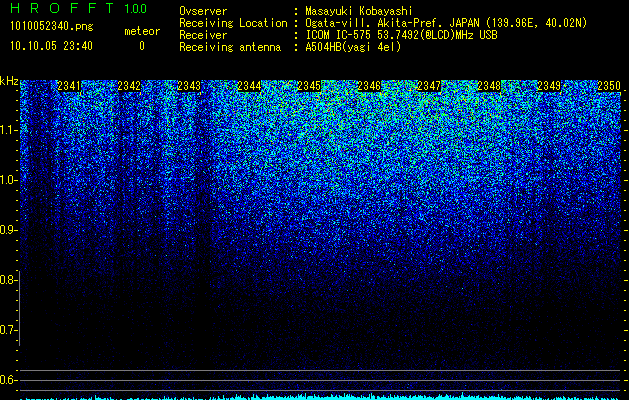Click the 2349 time marker
This screenshot has width=629, height=400.
549,86
